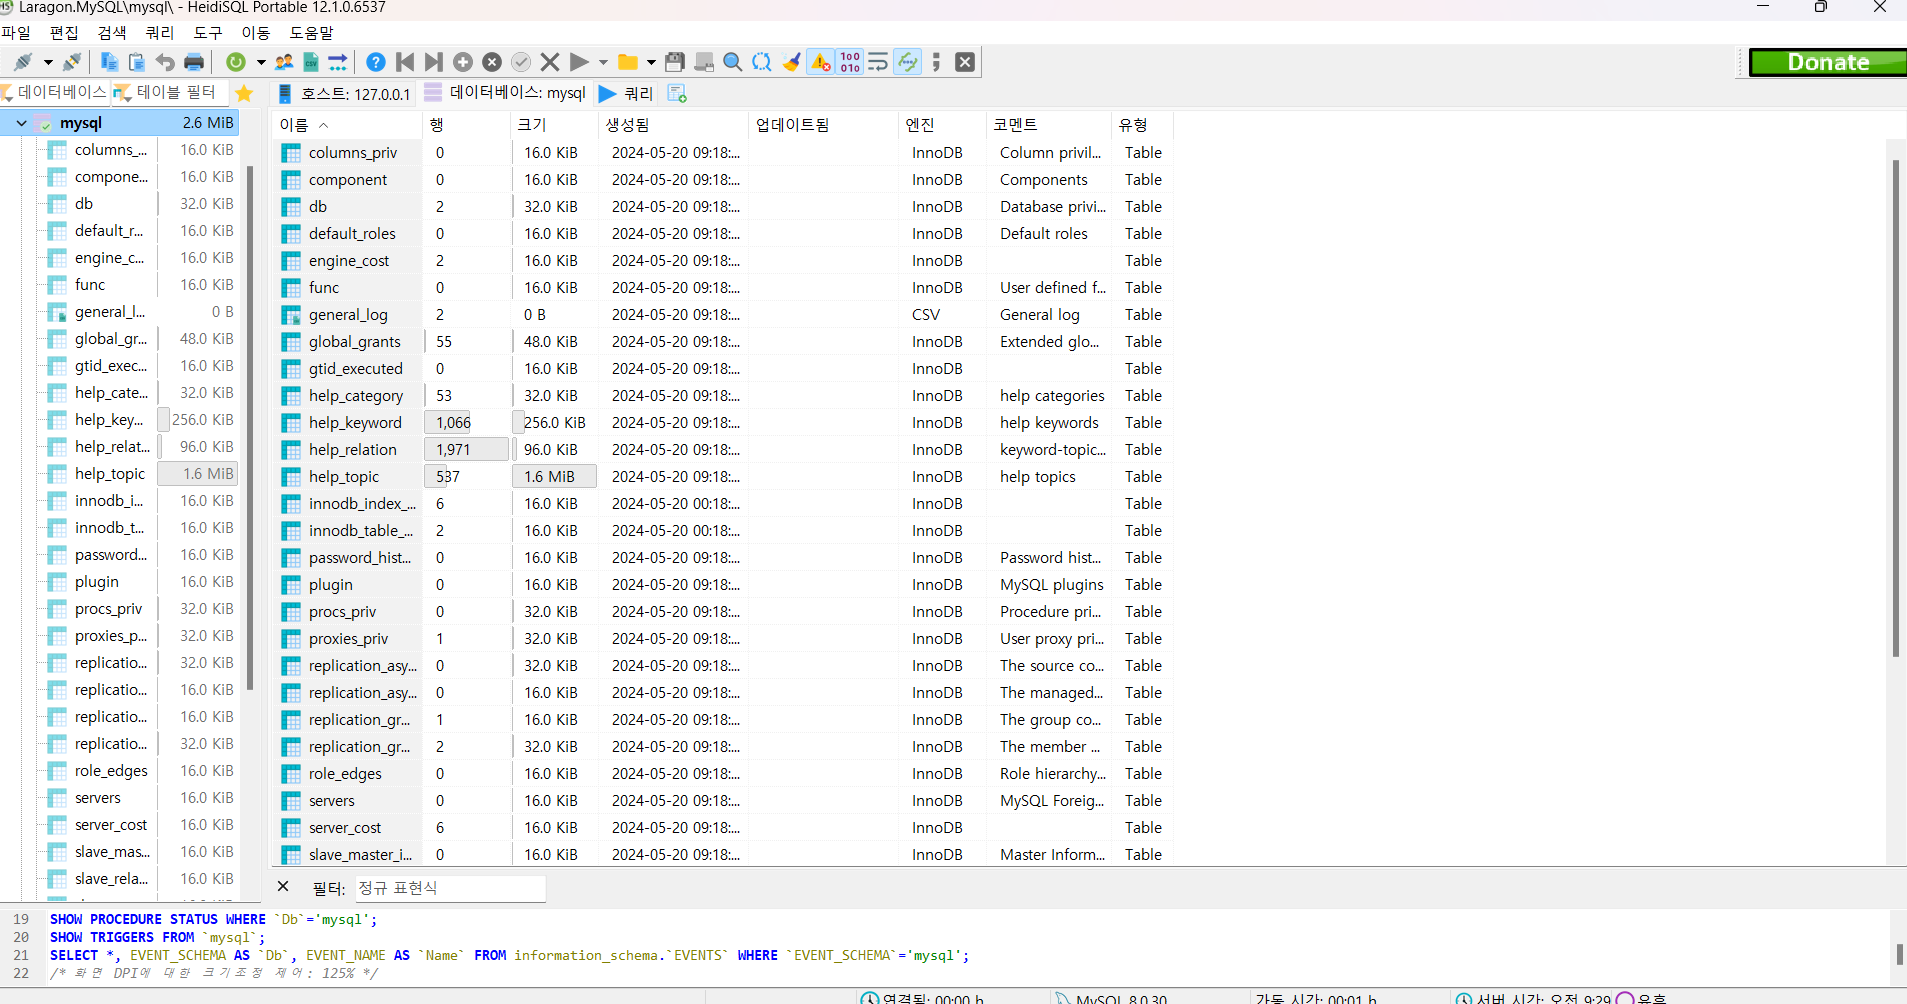Focus the 데이터베이스 filter box above tree
This screenshot has height=1004, width=1907.
click(x=56, y=93)
